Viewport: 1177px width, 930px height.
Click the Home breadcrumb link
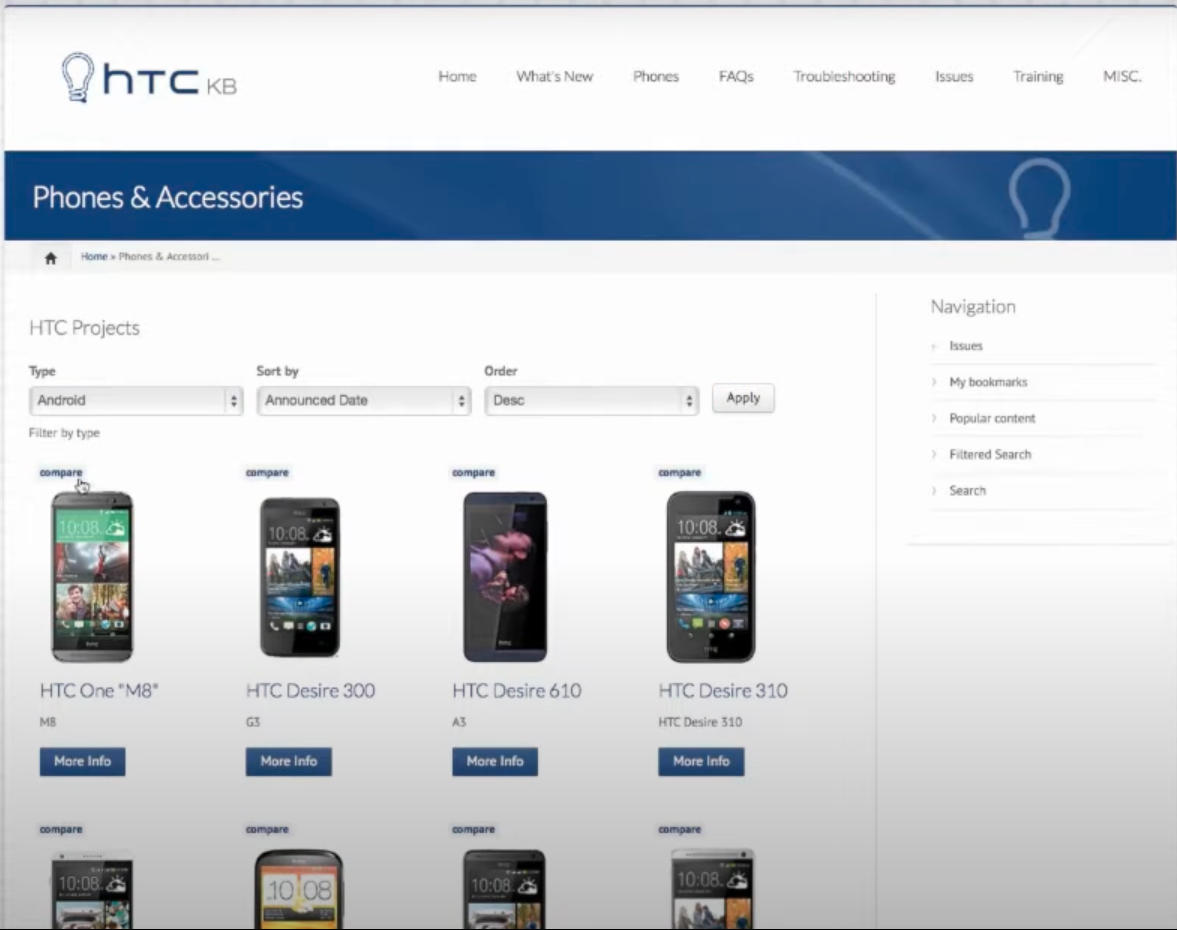pos(94,257)
